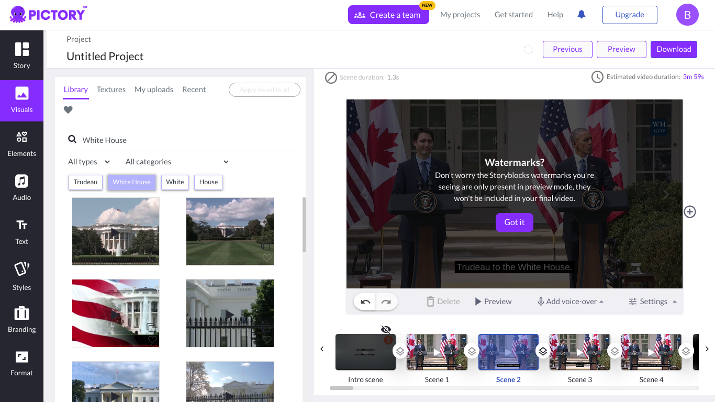
Task: Select the House keyword chip
Action: (x=208, y=182)
